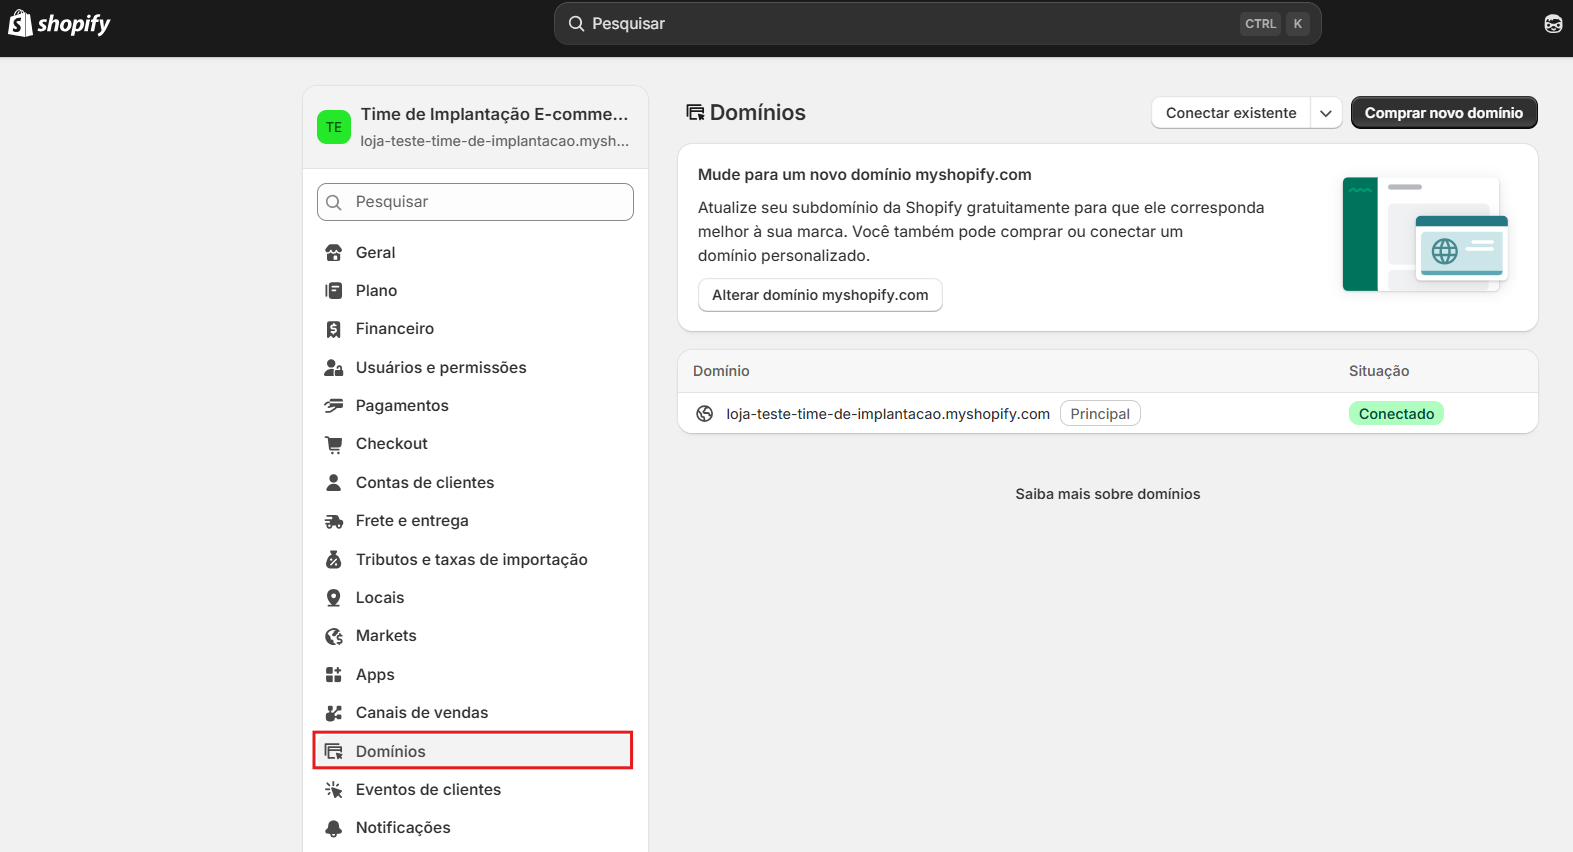Go to Locais settings
Viewport: 1573px width, 852px height.
[475, 598]
